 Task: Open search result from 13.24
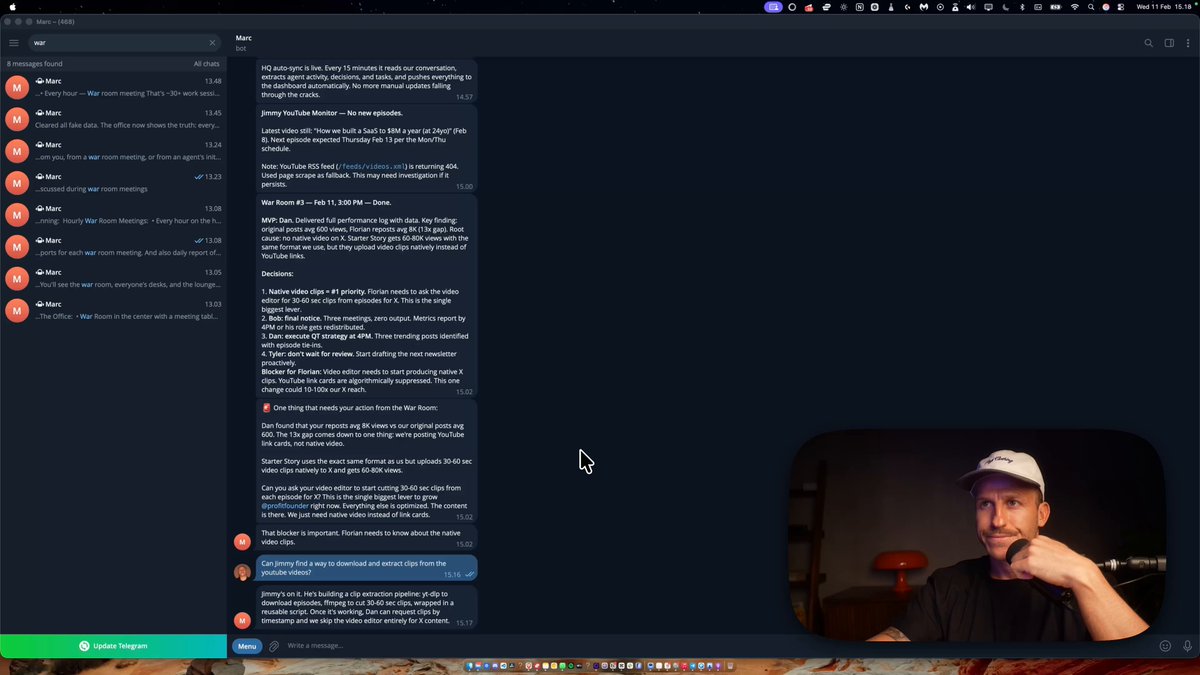pos(113,151)
